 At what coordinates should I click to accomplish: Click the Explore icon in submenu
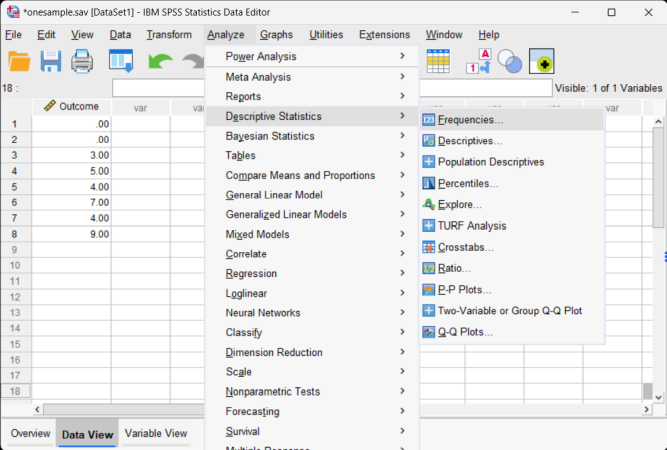(428, 205)
